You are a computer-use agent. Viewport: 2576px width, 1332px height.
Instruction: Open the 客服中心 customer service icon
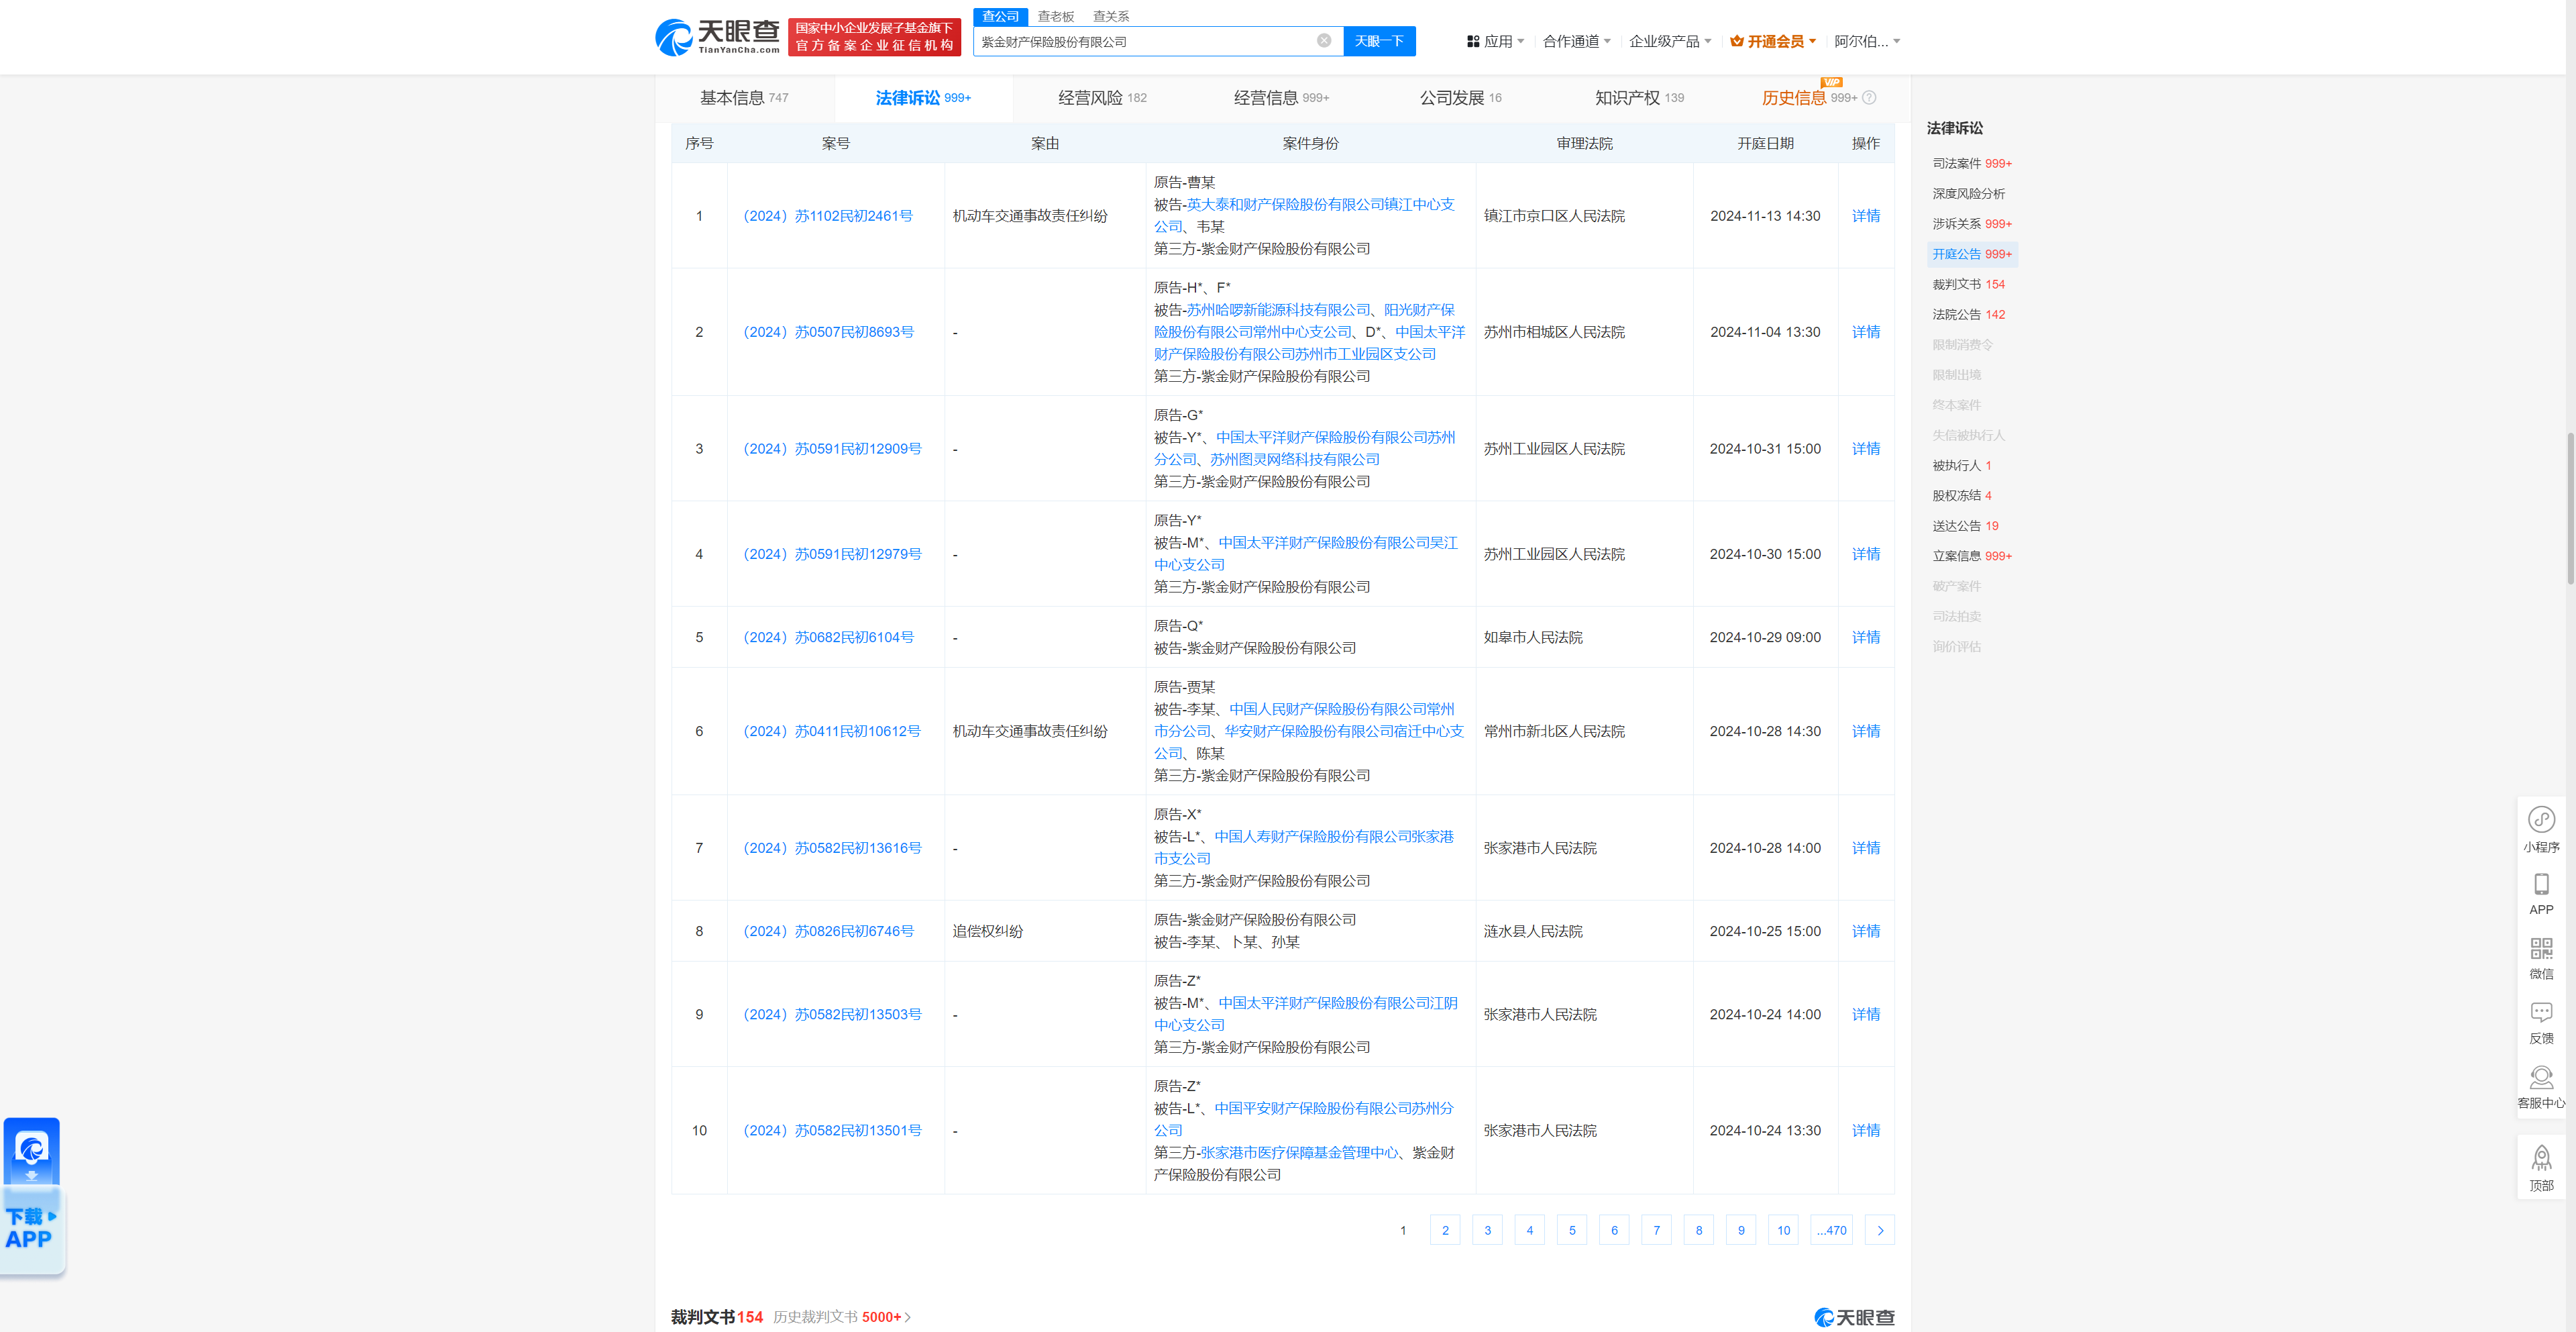2541,1077
